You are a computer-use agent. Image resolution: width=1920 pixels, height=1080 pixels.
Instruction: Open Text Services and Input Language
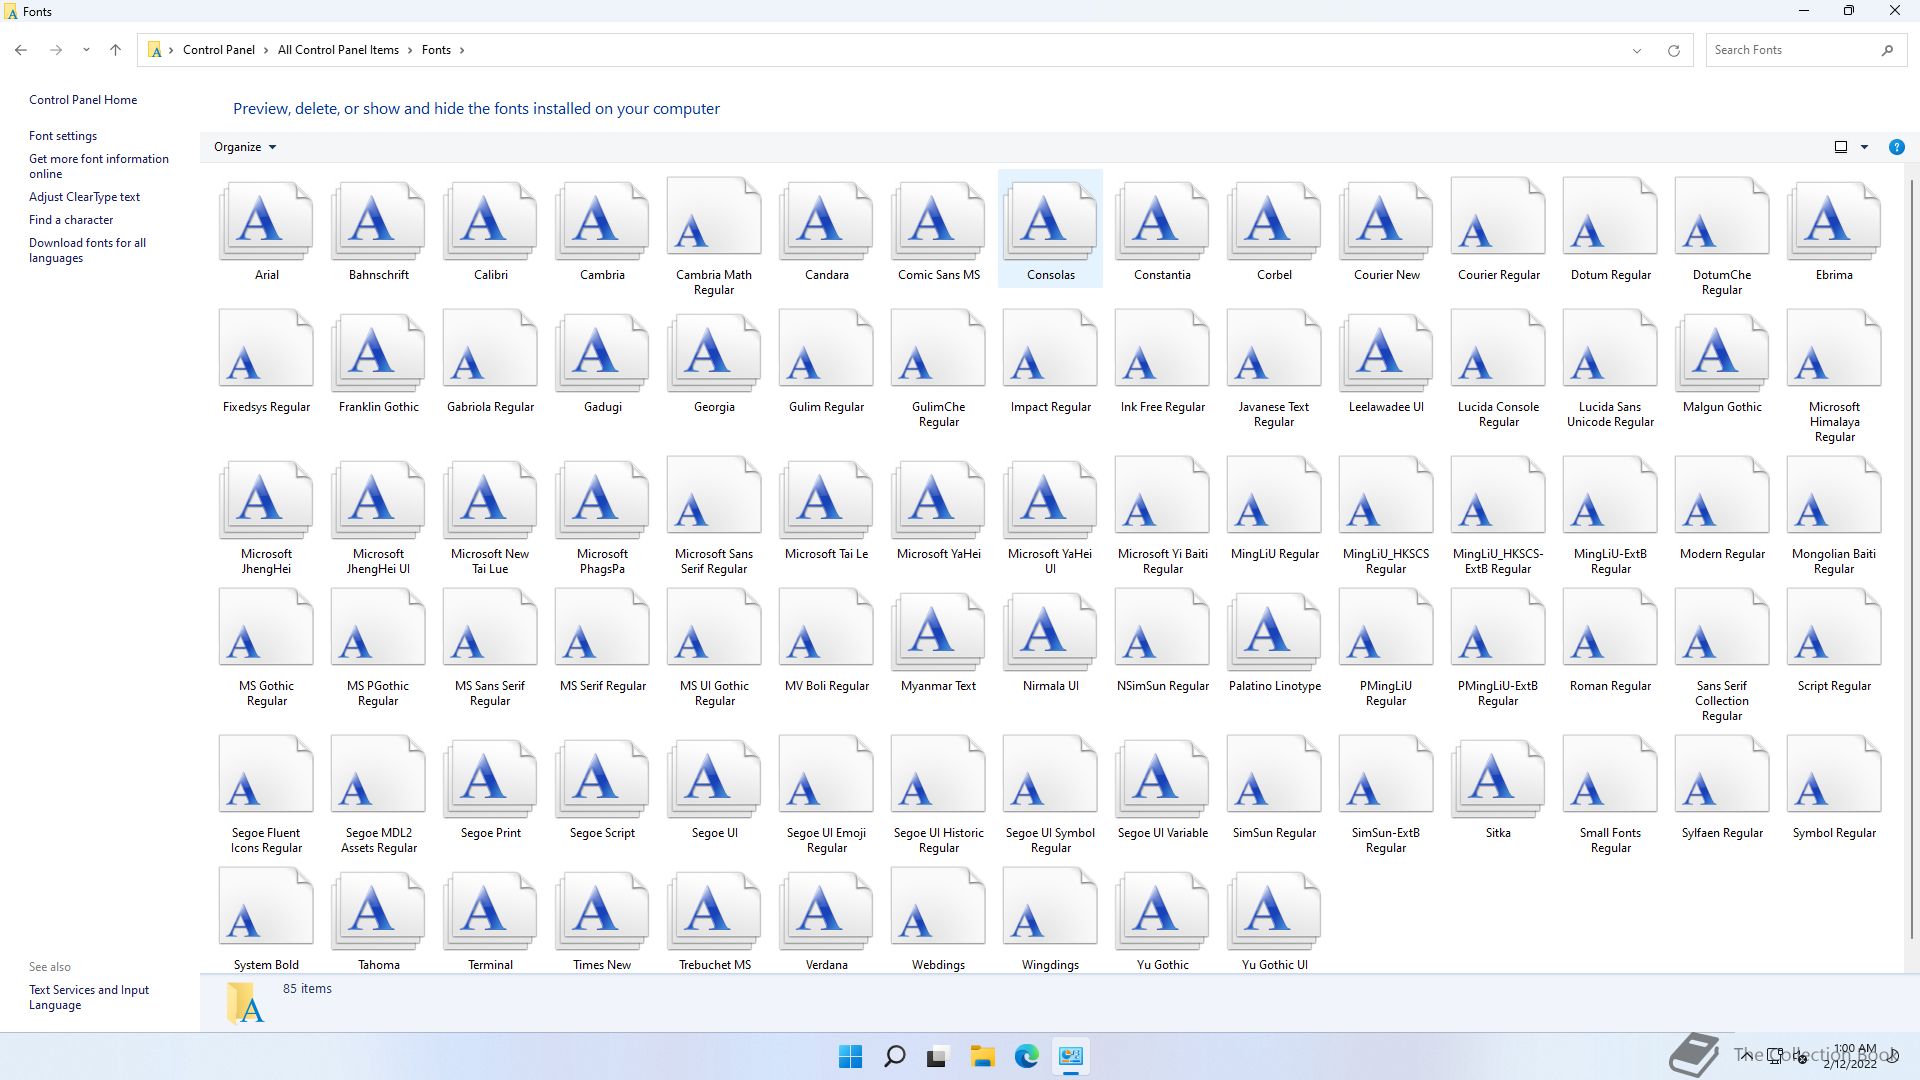89,997
